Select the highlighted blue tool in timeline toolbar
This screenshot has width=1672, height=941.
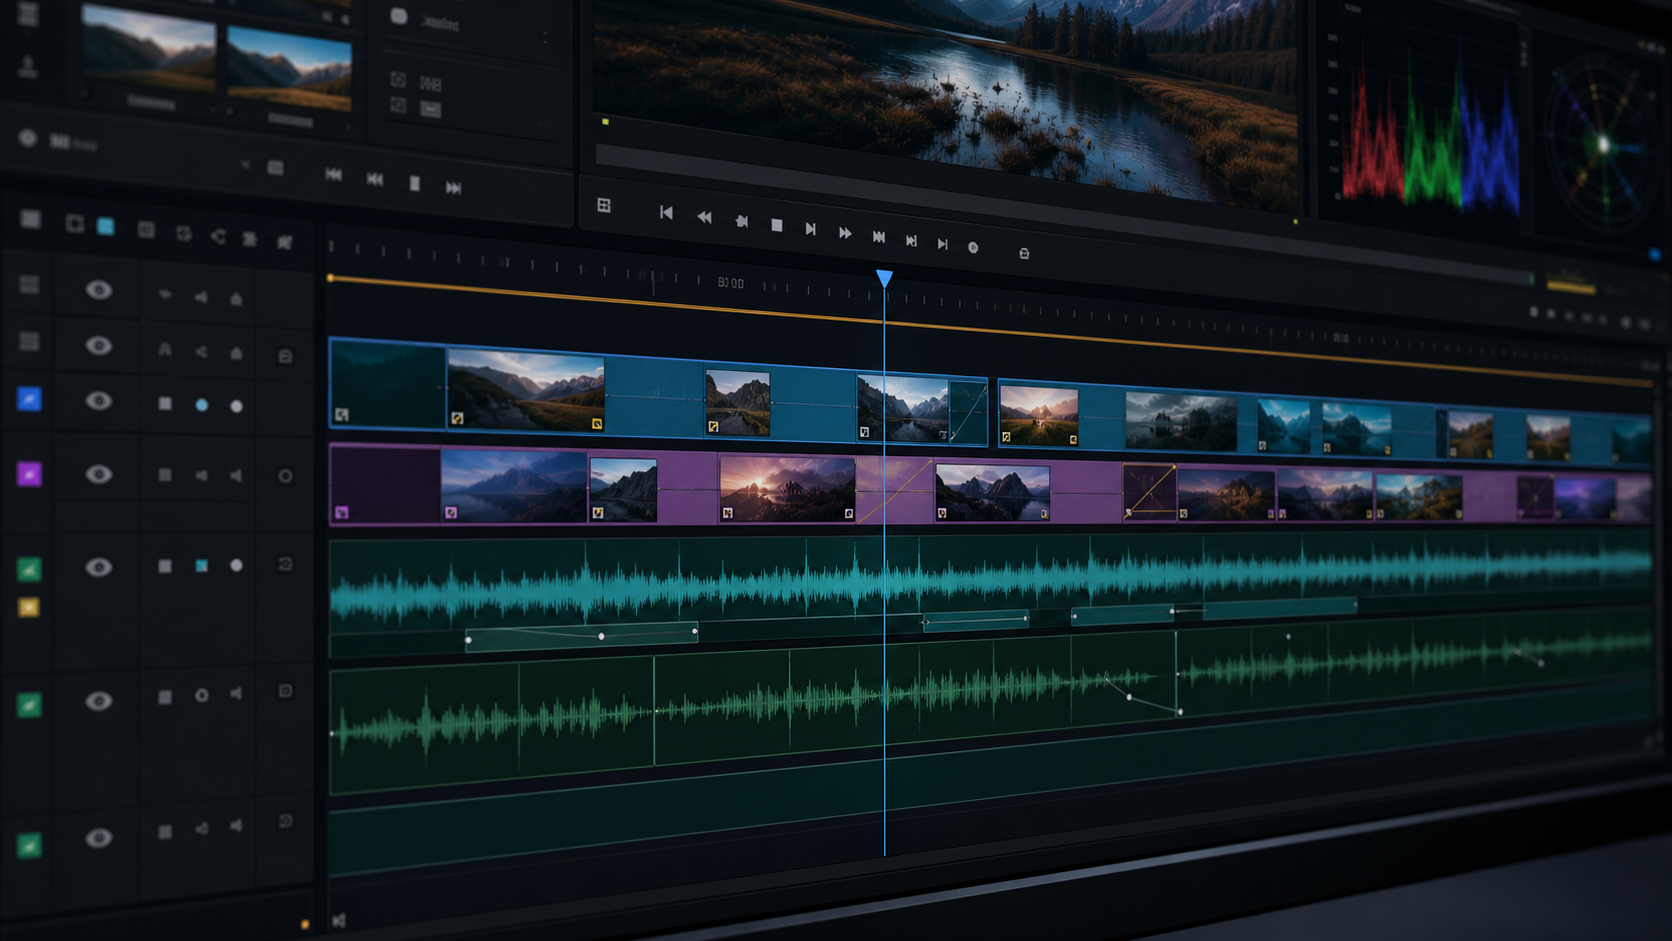coord(105,226)
